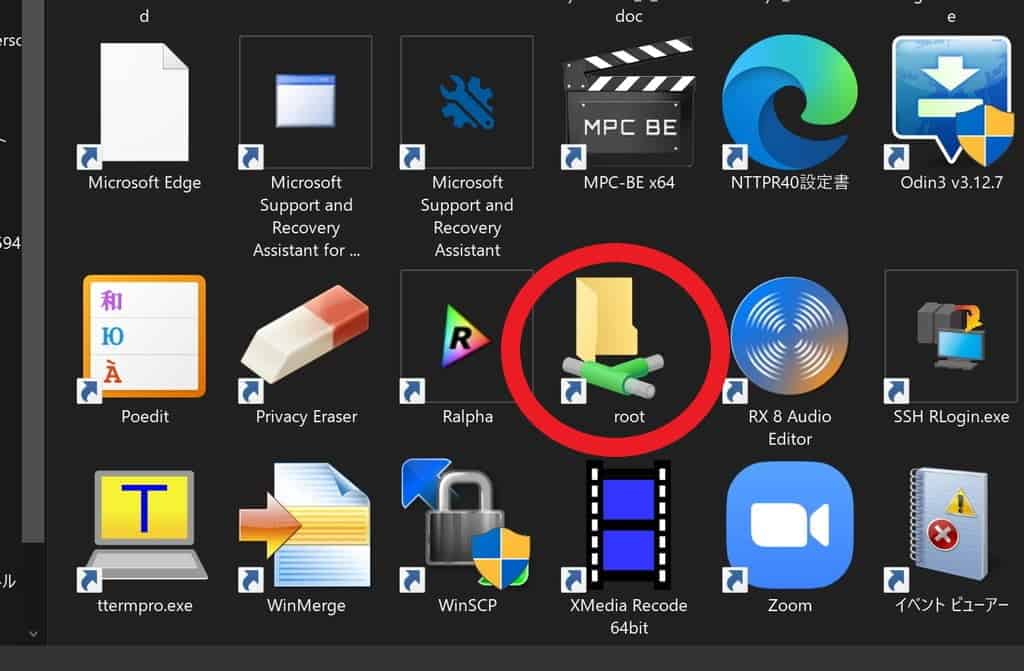The image size is (1024, 671).
Task: Click the "ttermpro.exe" name label
Action: 145,606
